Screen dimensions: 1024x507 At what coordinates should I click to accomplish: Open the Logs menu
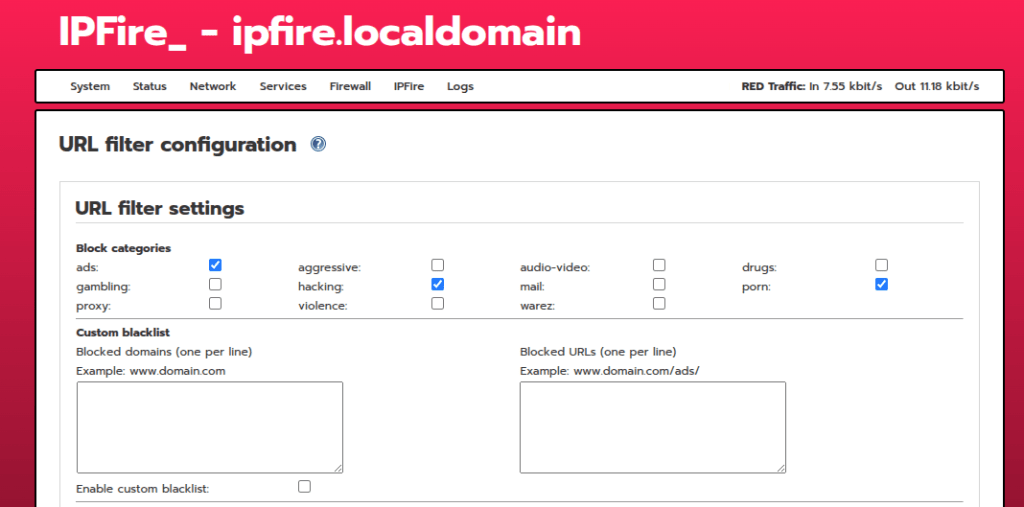pos(460,86)
